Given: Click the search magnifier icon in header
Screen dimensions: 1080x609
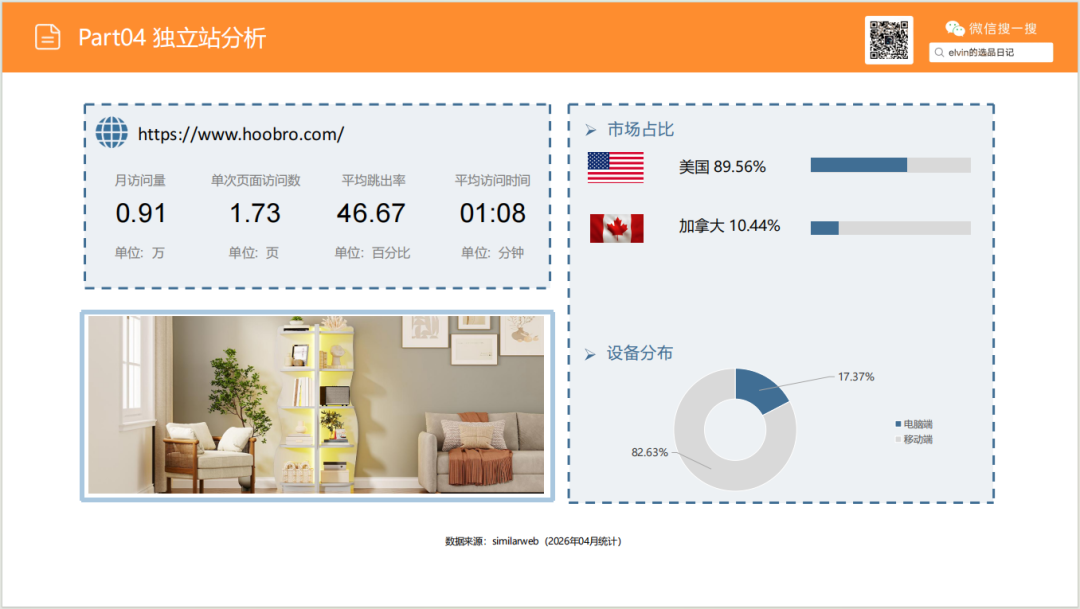Looking at the screenshot, I should click(939, 52).
